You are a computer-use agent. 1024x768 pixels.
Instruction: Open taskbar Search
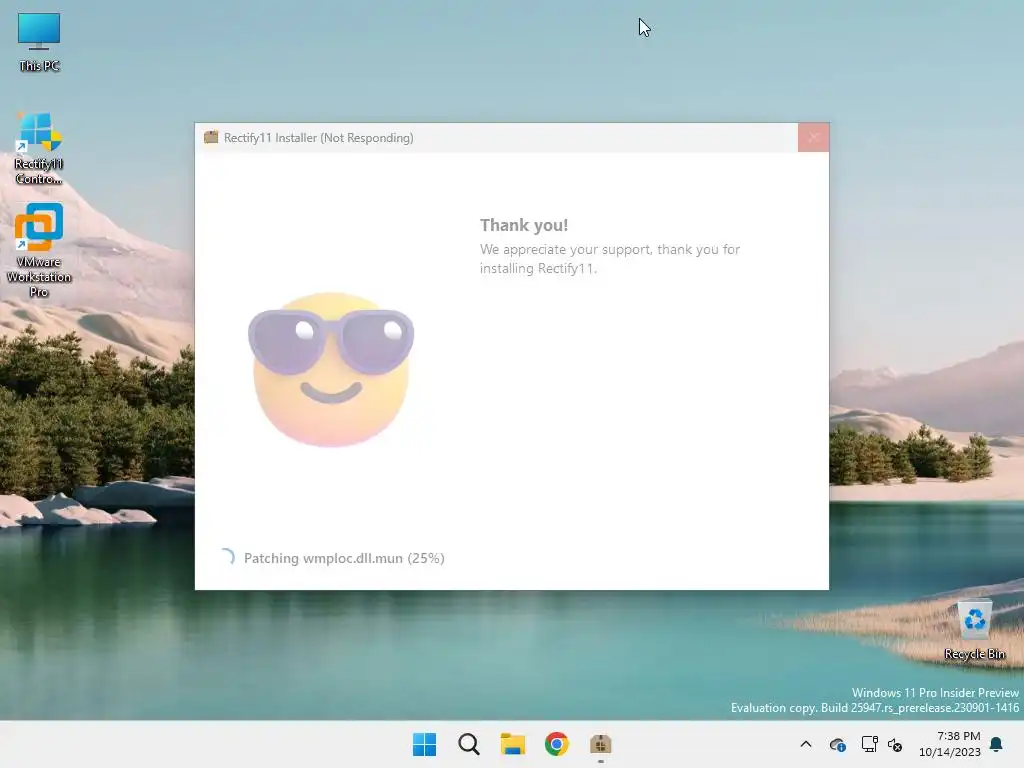point(469,744)
